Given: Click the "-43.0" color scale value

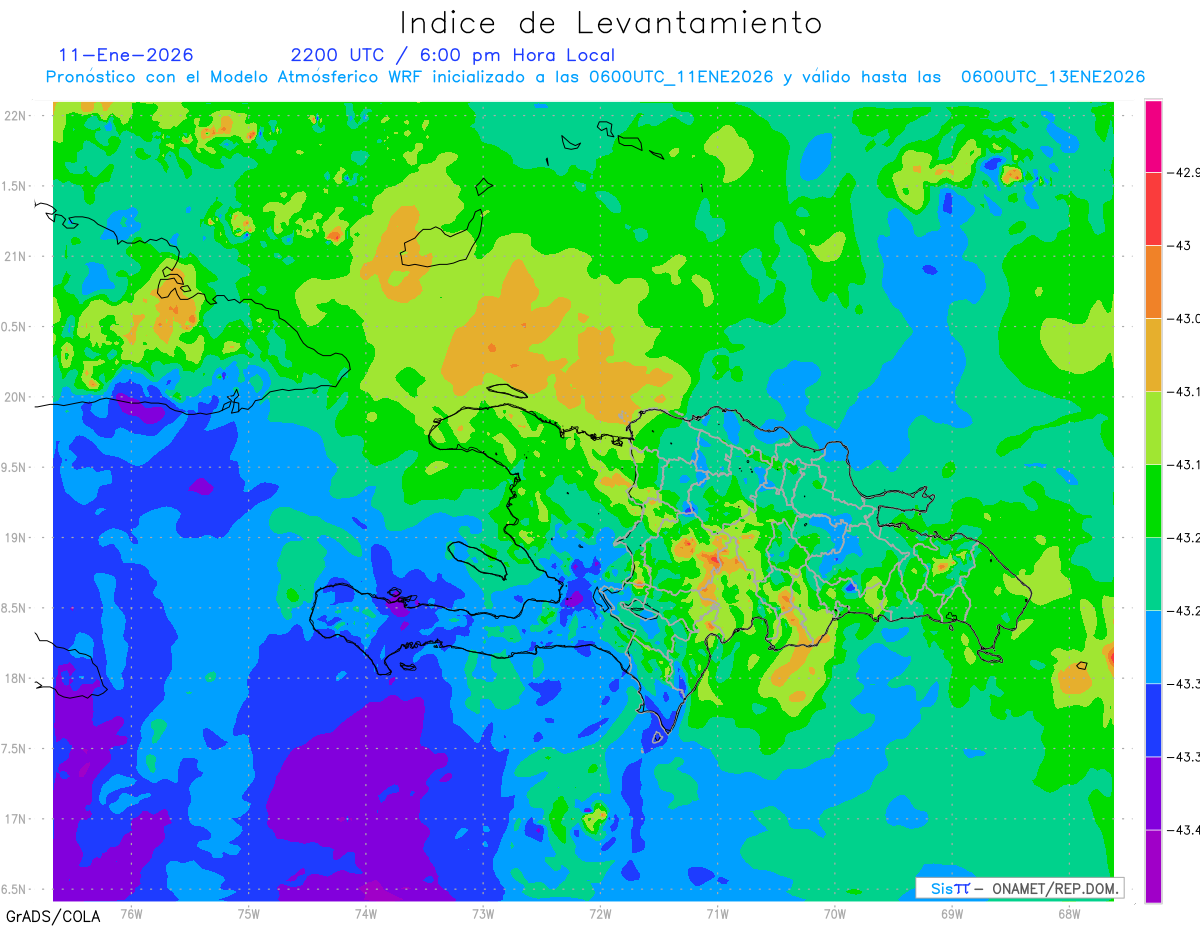Looking at the screenshot, I should tap(1186, 318).
